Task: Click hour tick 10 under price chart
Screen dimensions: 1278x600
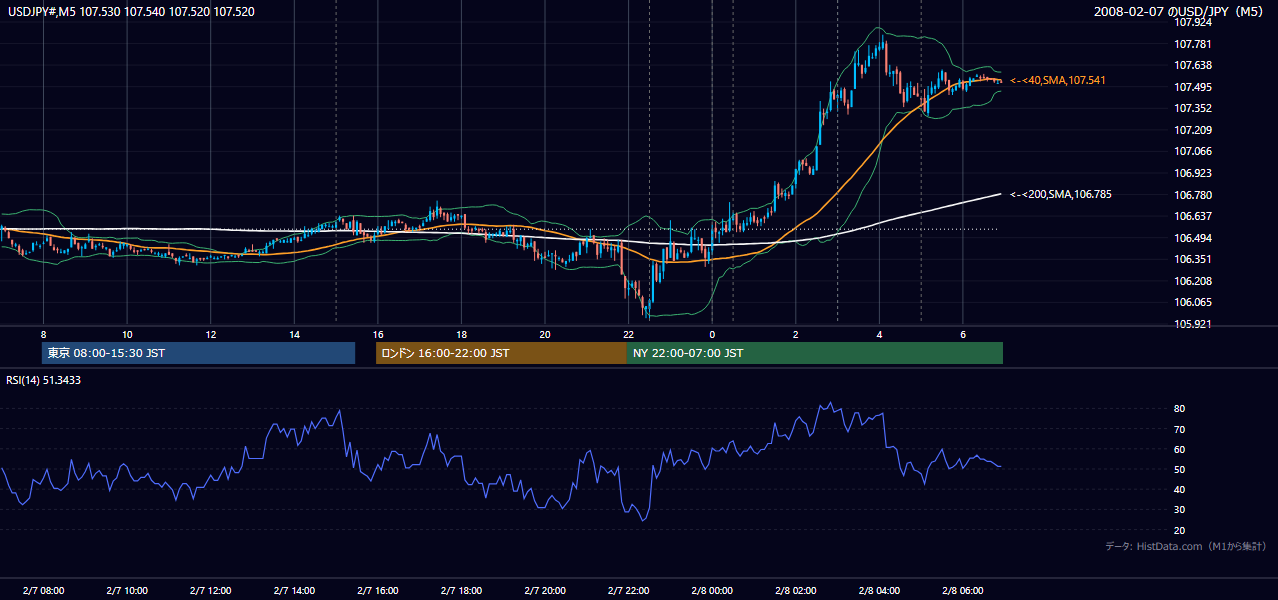Action: [127, 335]
